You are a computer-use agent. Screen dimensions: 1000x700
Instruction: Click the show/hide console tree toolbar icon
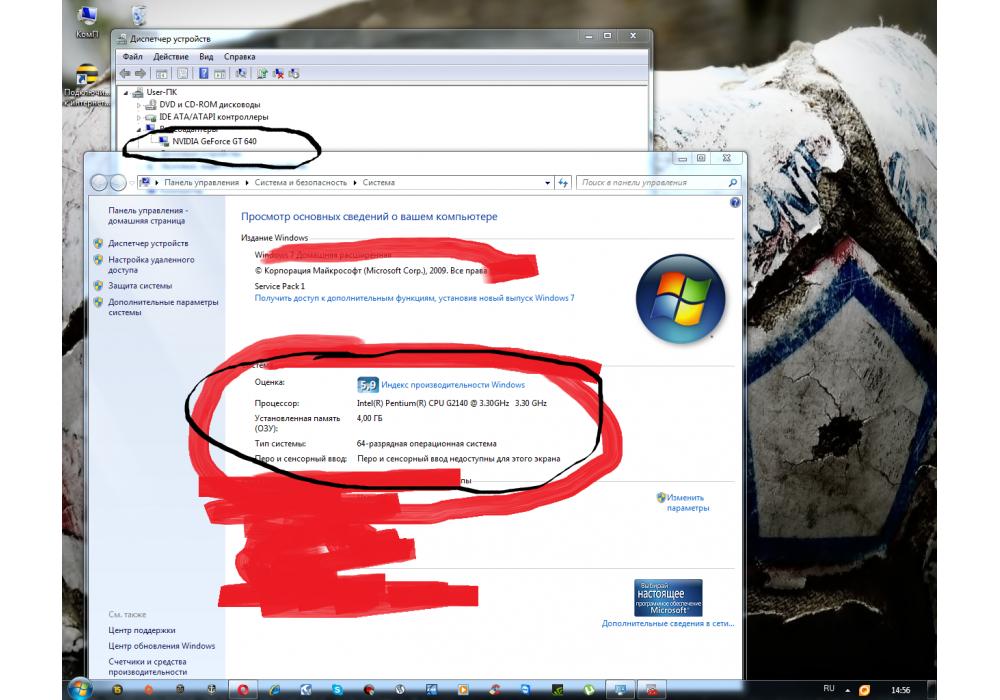click(x=161, y=74)
